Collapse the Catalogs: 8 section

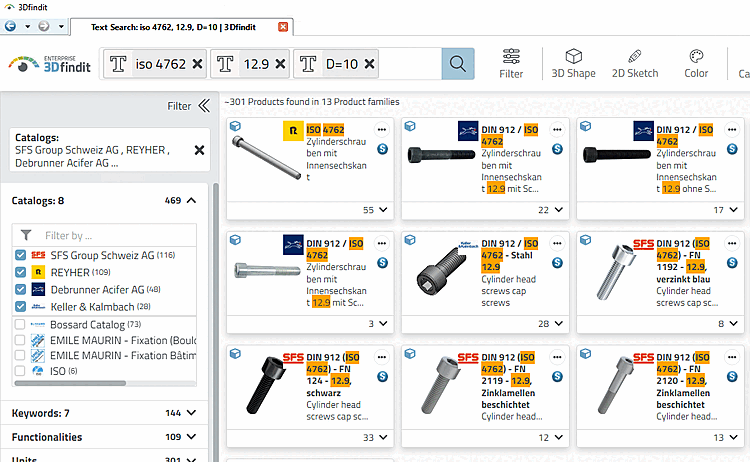pos(191,200)
